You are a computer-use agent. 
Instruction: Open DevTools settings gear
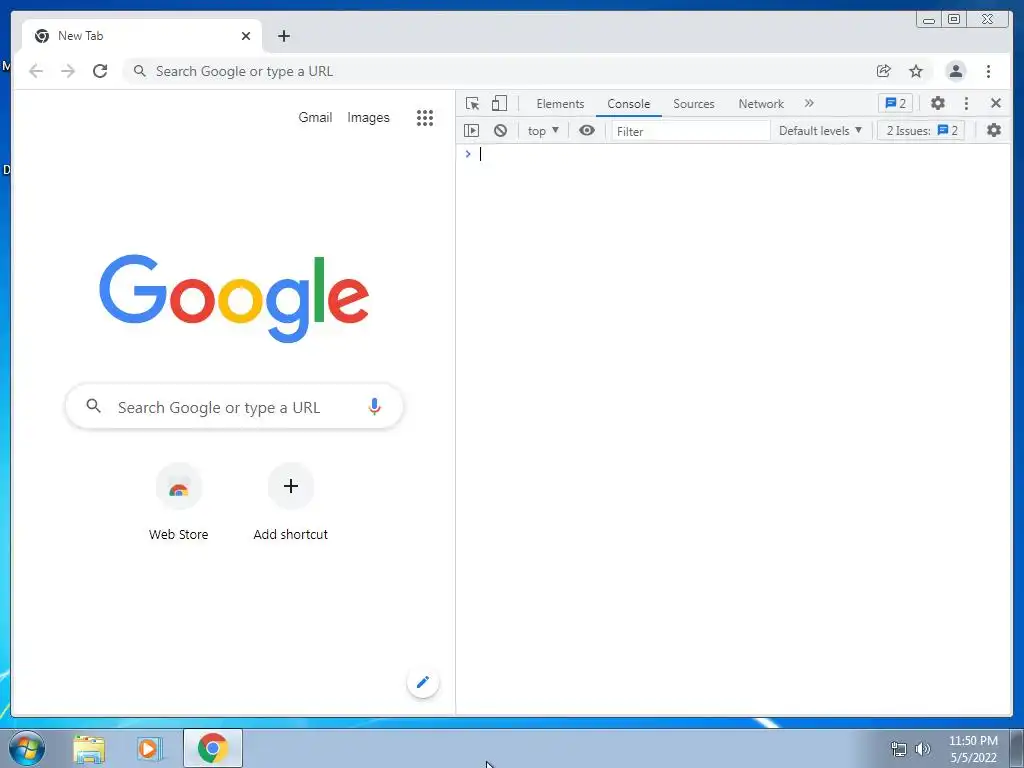[938, 103]
